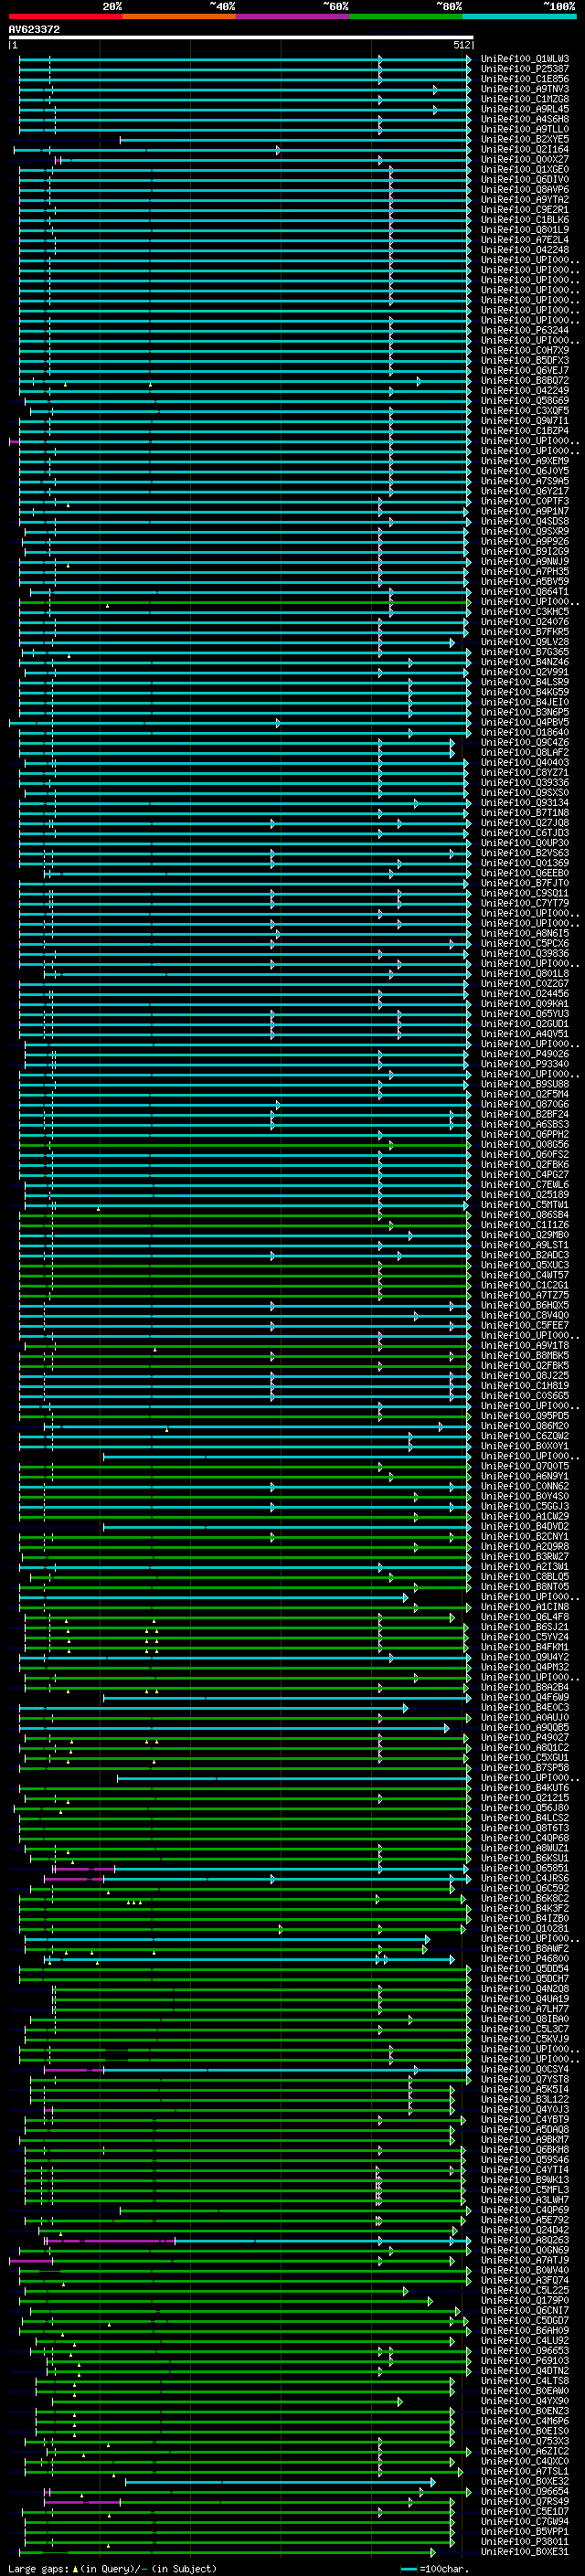Open the UniRef100_P25387 hit label
585x2576 pixels.
pyautogui.click(x=525, y=69)
